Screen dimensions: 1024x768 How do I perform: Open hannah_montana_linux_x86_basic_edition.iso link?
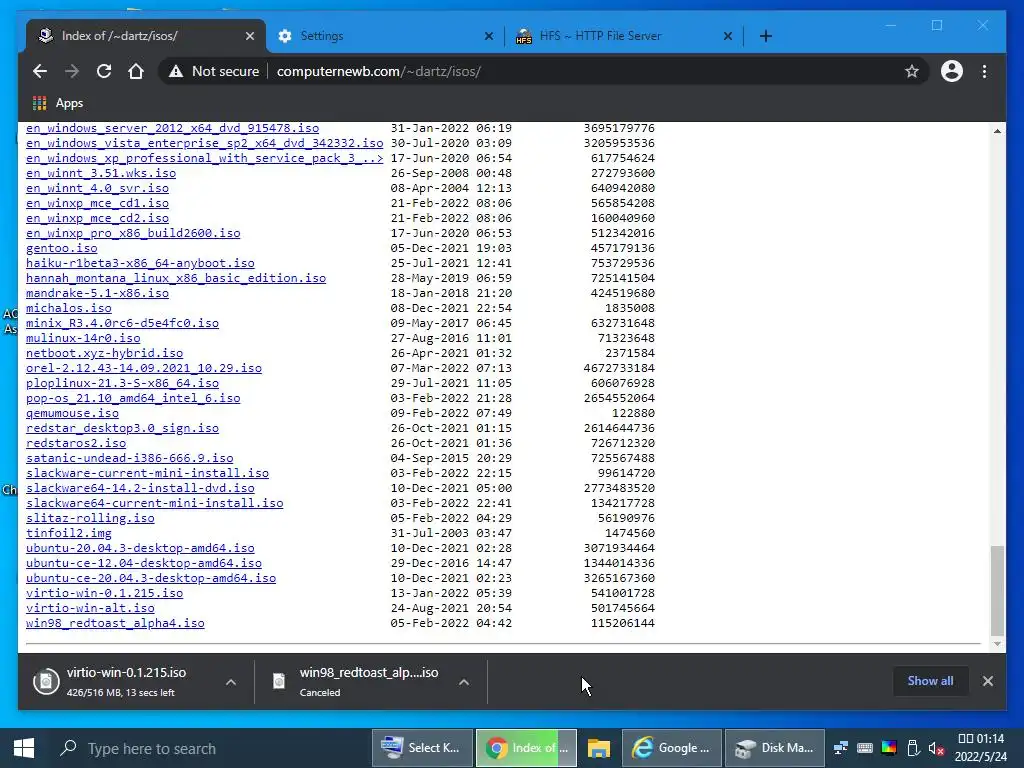click(176, 278)
